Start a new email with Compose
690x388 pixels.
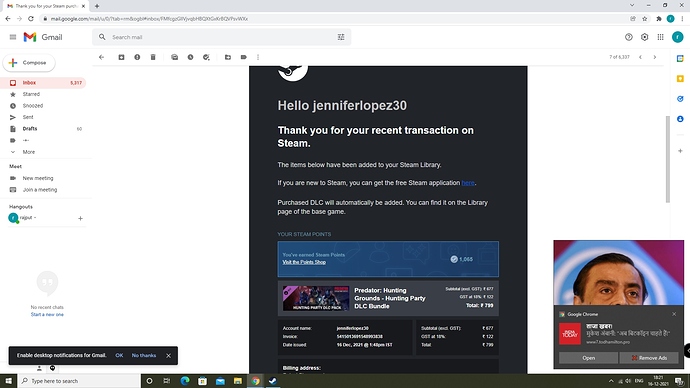(29, 62)
